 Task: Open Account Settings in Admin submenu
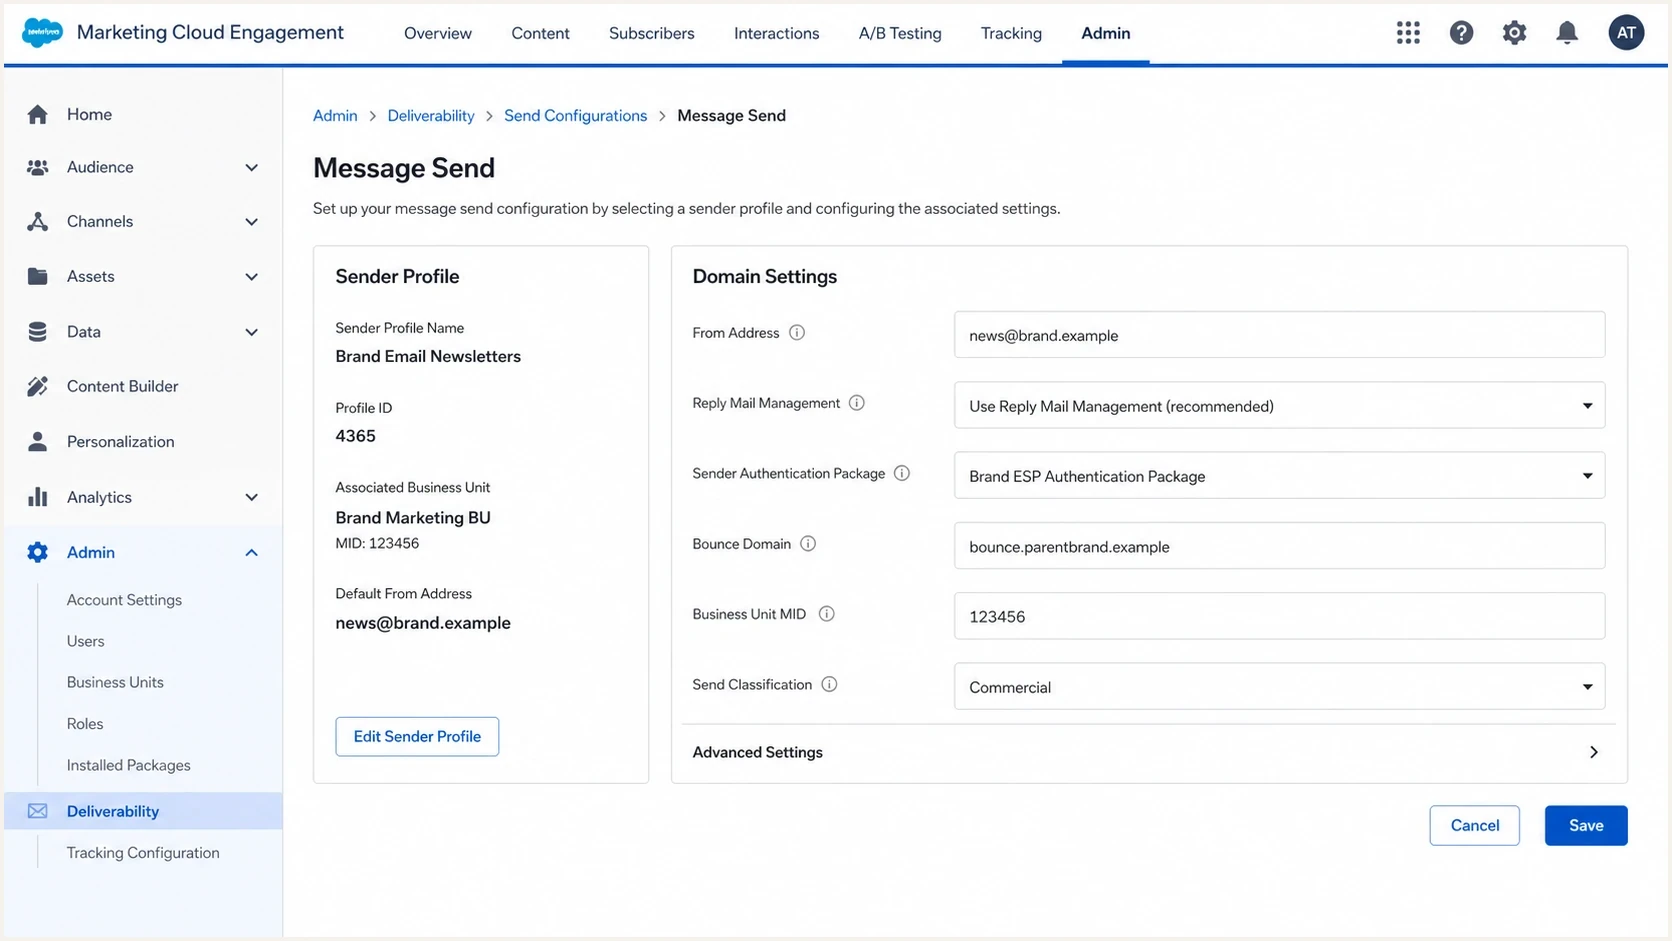click(124, 600)
